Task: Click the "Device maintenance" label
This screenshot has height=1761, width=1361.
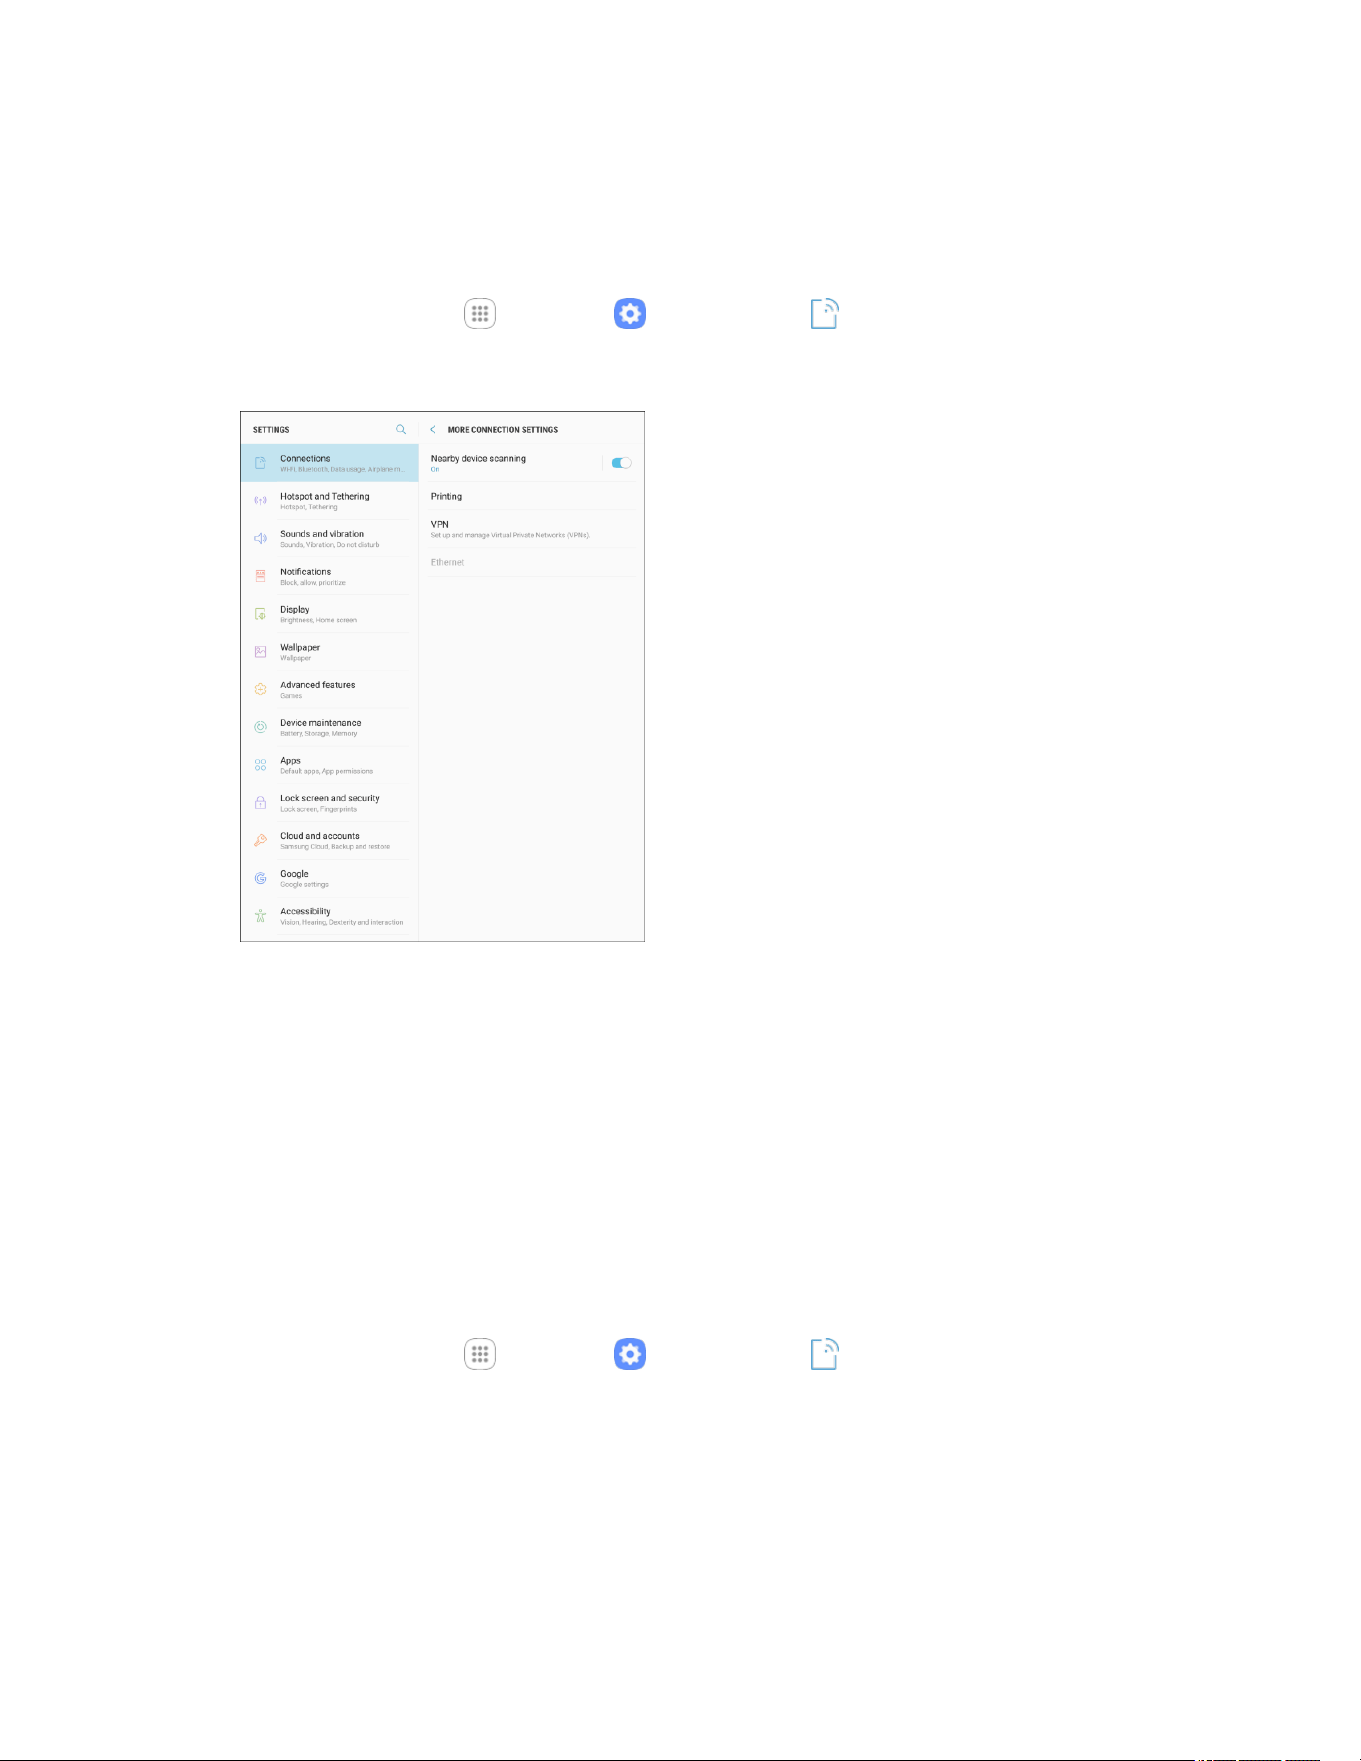Action: coord(320,723)
